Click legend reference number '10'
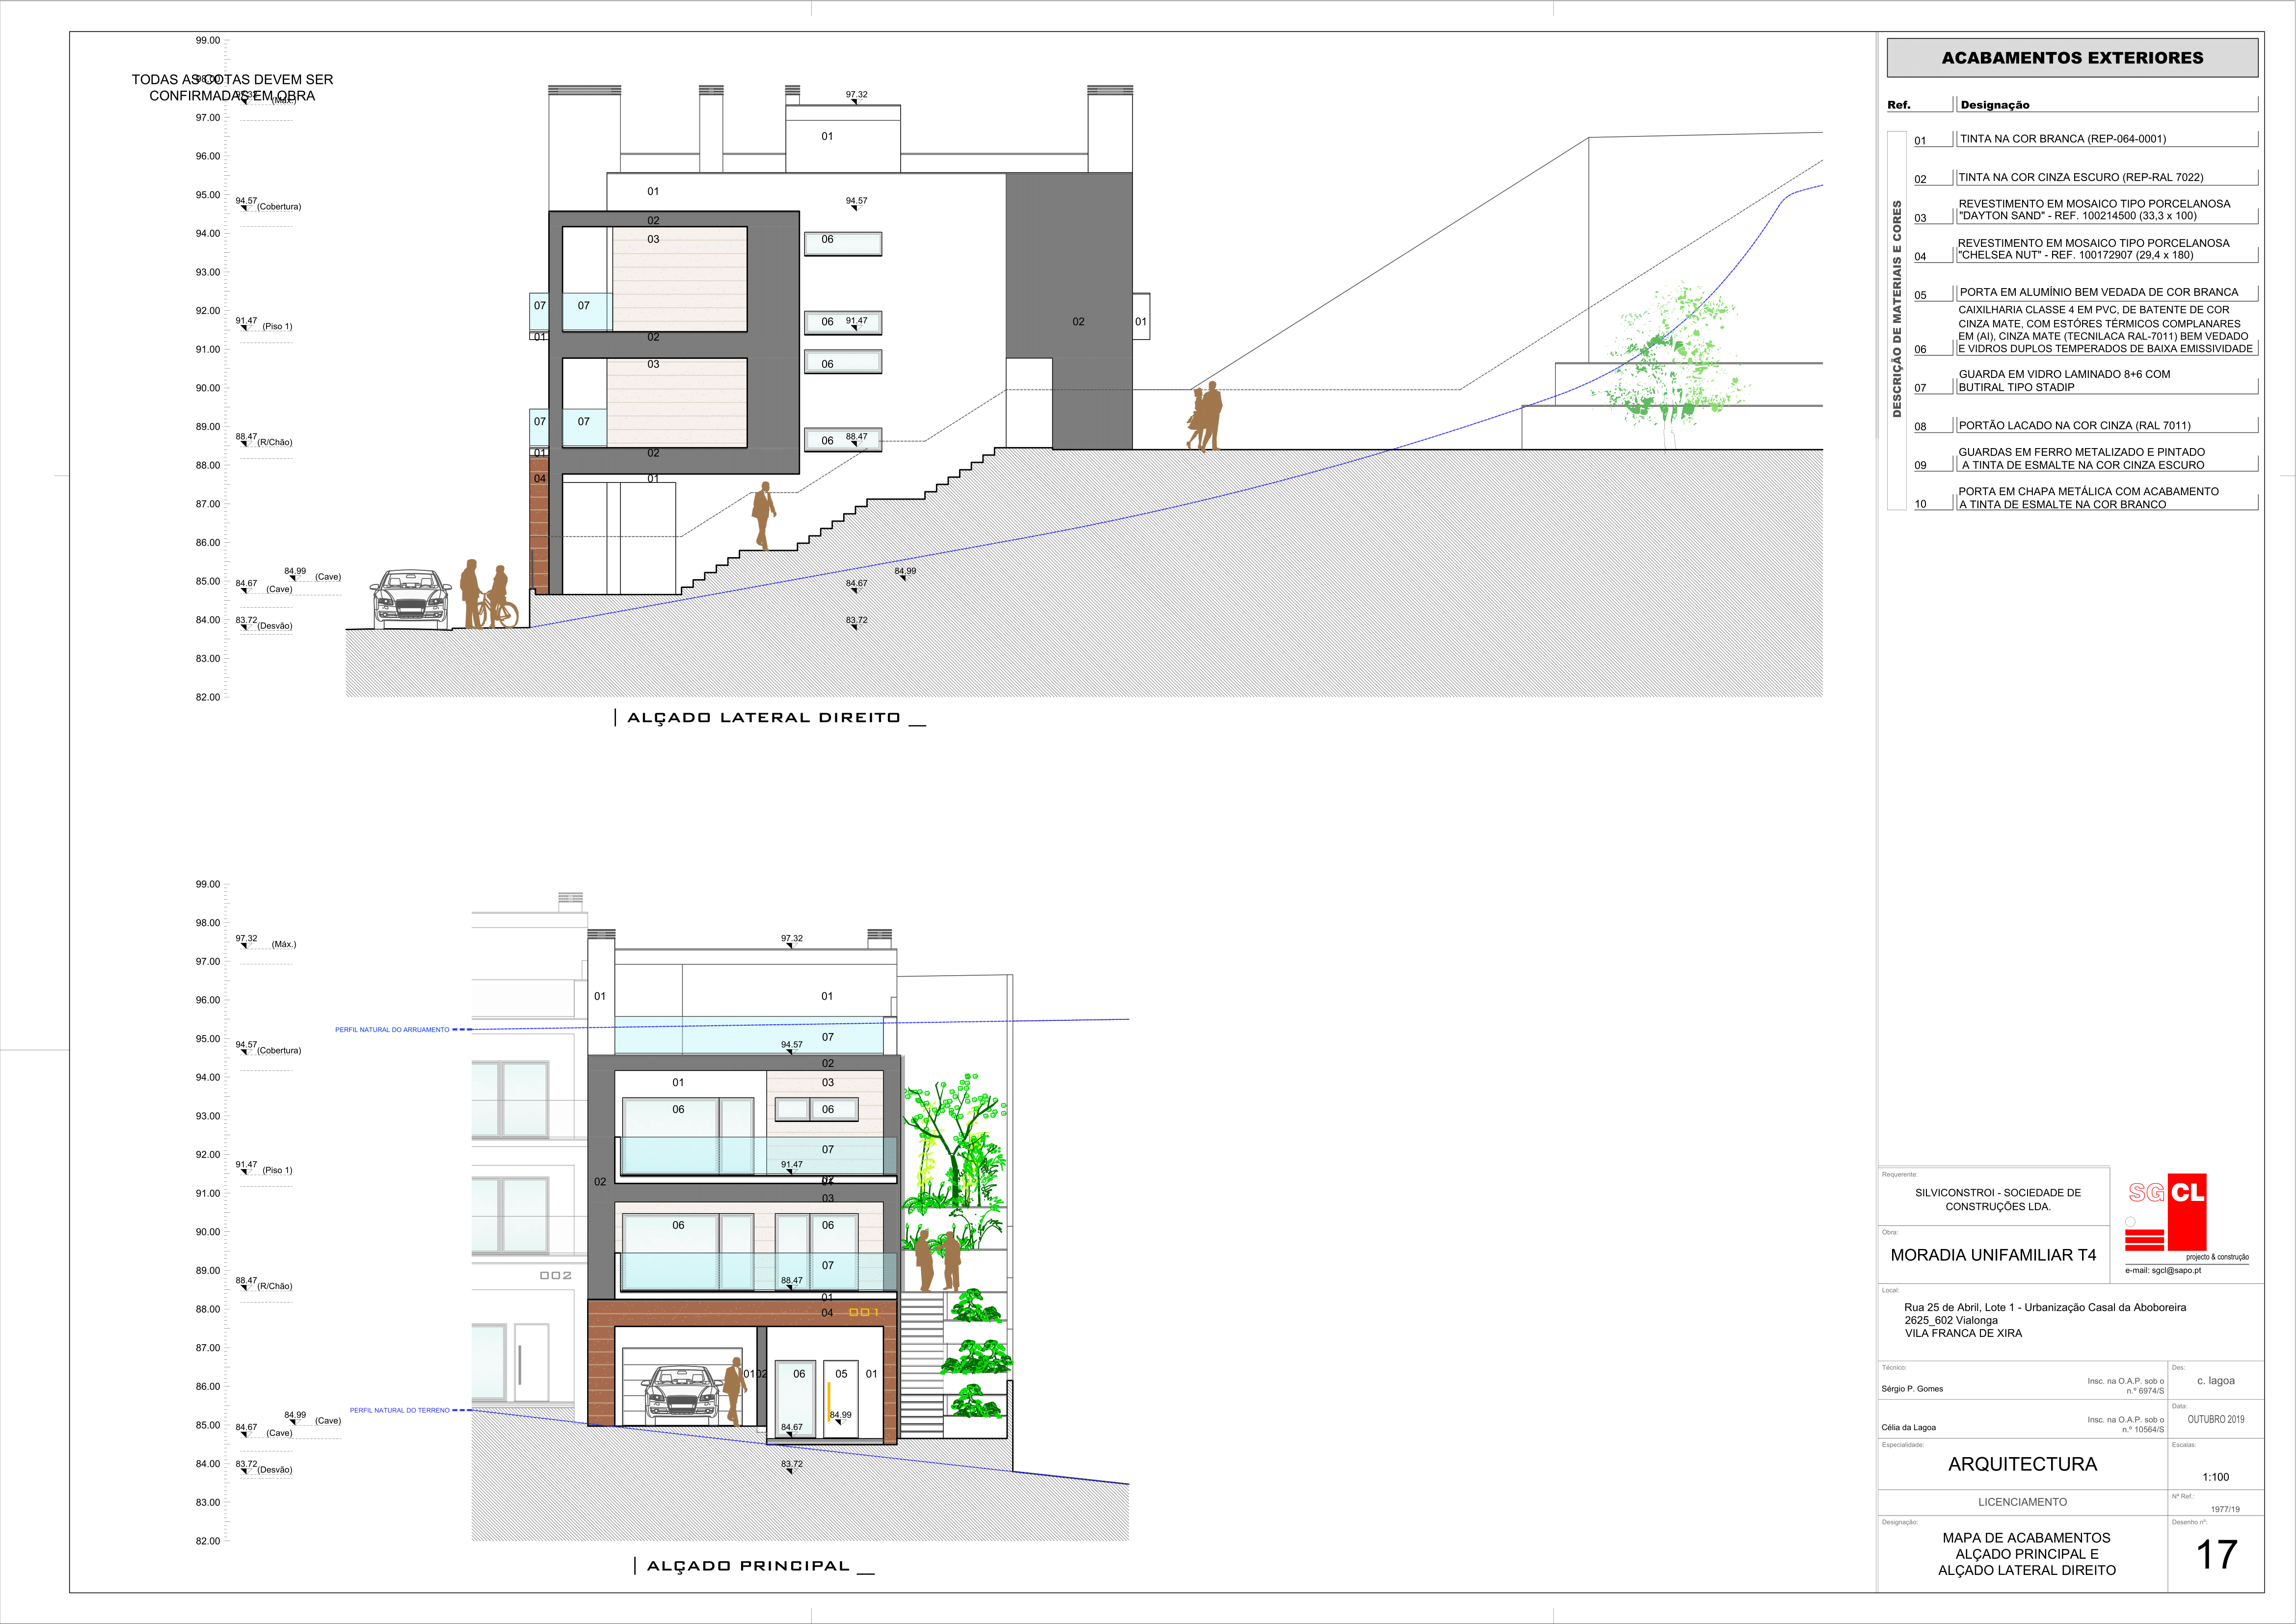 (x=1920, y=504)
